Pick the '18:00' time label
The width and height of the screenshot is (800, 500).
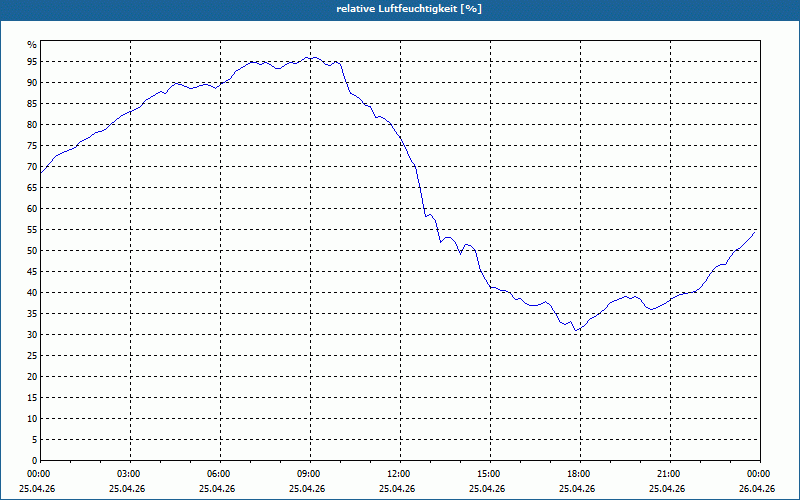(578, 474)
